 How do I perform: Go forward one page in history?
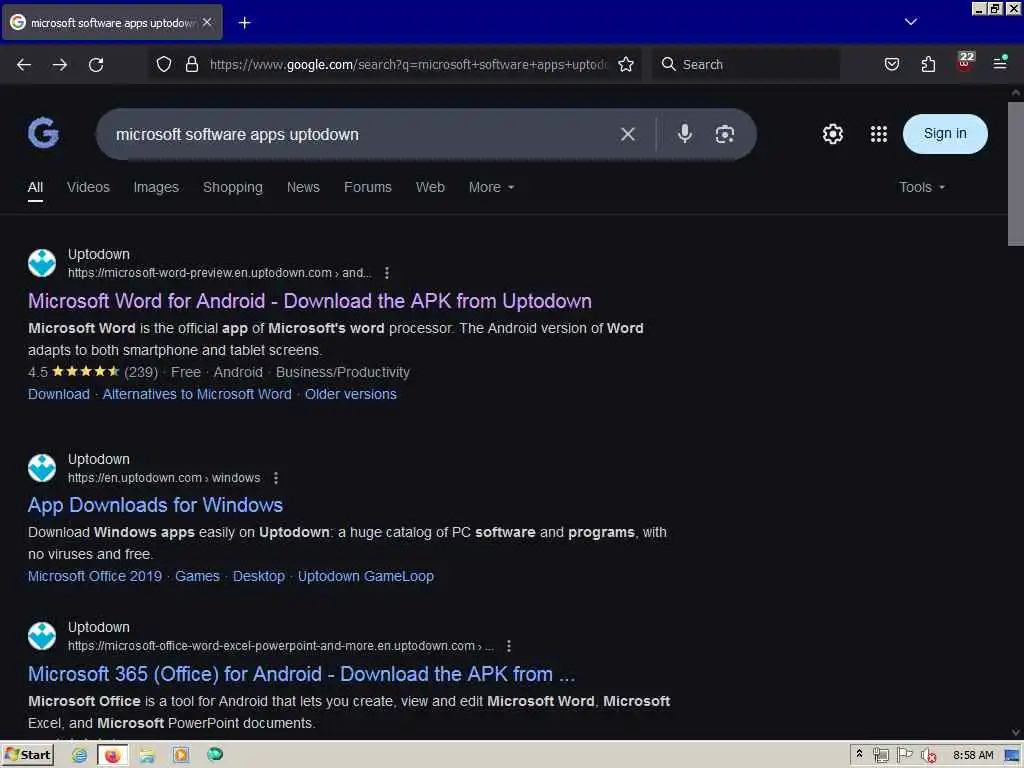click(x=60, y=65)
